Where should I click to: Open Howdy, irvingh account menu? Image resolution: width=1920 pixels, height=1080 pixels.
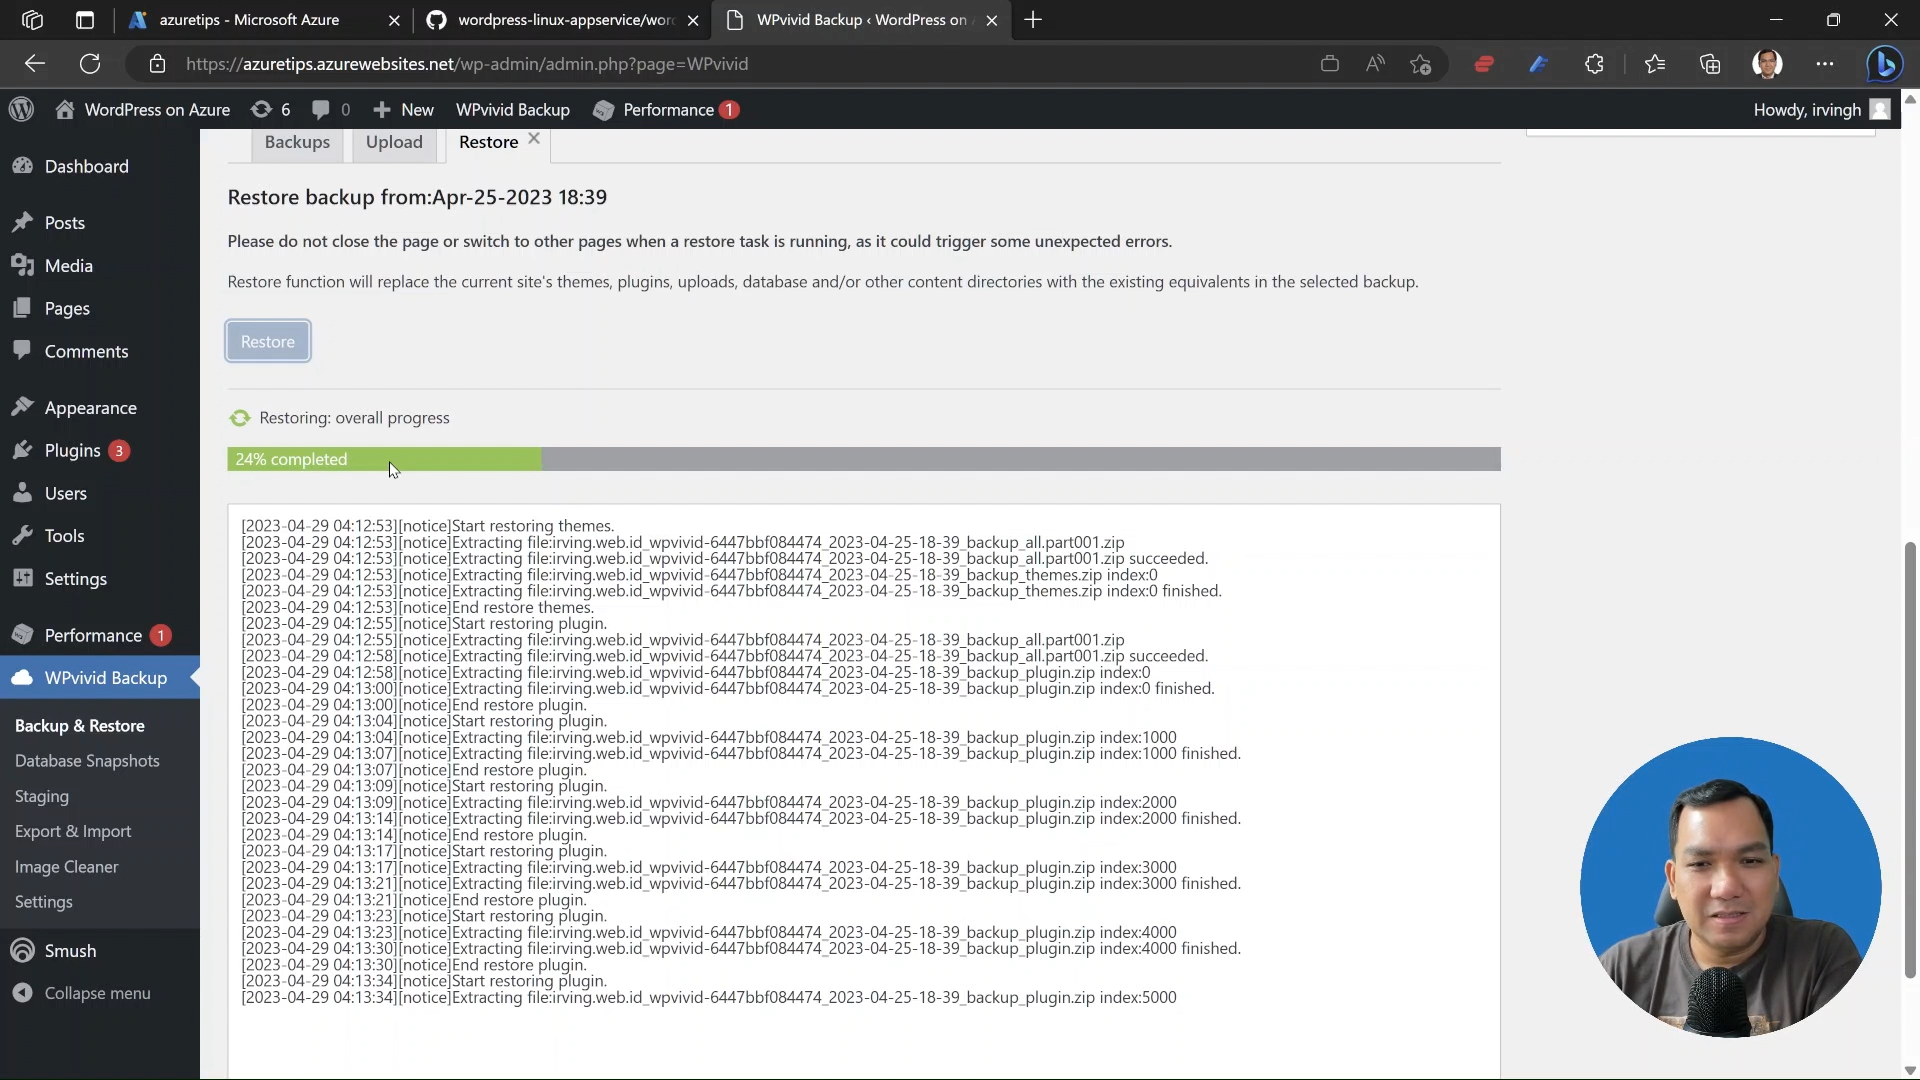(x=1821, y=109)
